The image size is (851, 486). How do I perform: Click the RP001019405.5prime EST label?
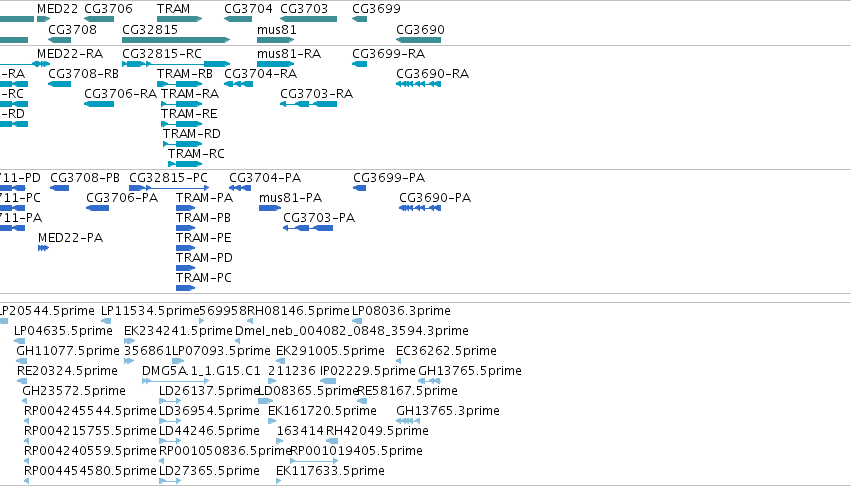click(x=357, y=451)
